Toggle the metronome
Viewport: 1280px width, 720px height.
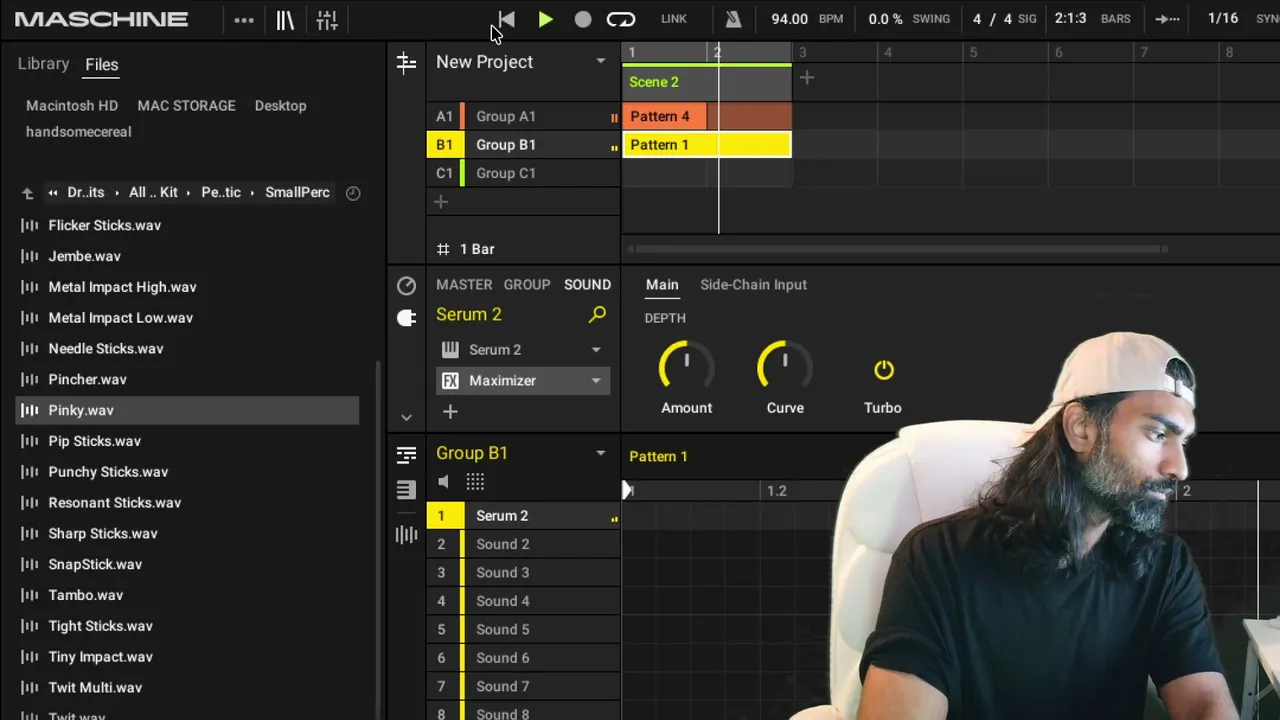click(x=733, y=19)
